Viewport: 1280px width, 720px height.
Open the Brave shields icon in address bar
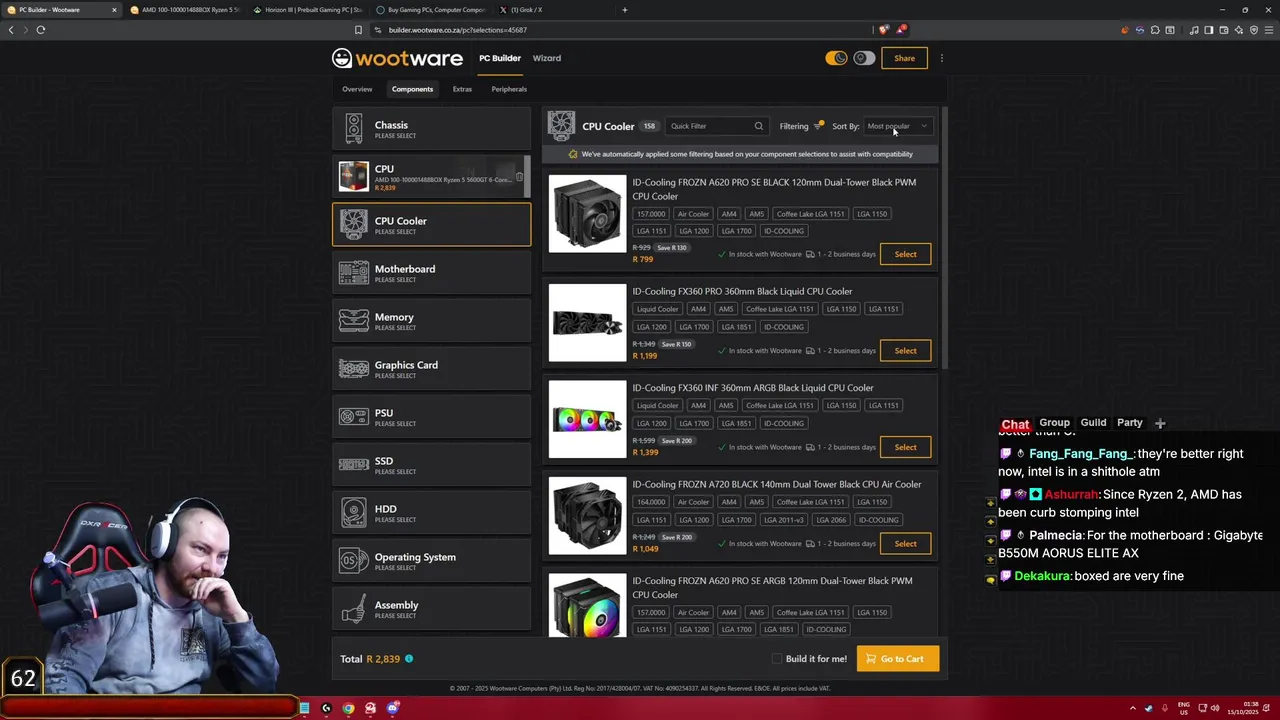pyautogui.click(x=883, y=30)
